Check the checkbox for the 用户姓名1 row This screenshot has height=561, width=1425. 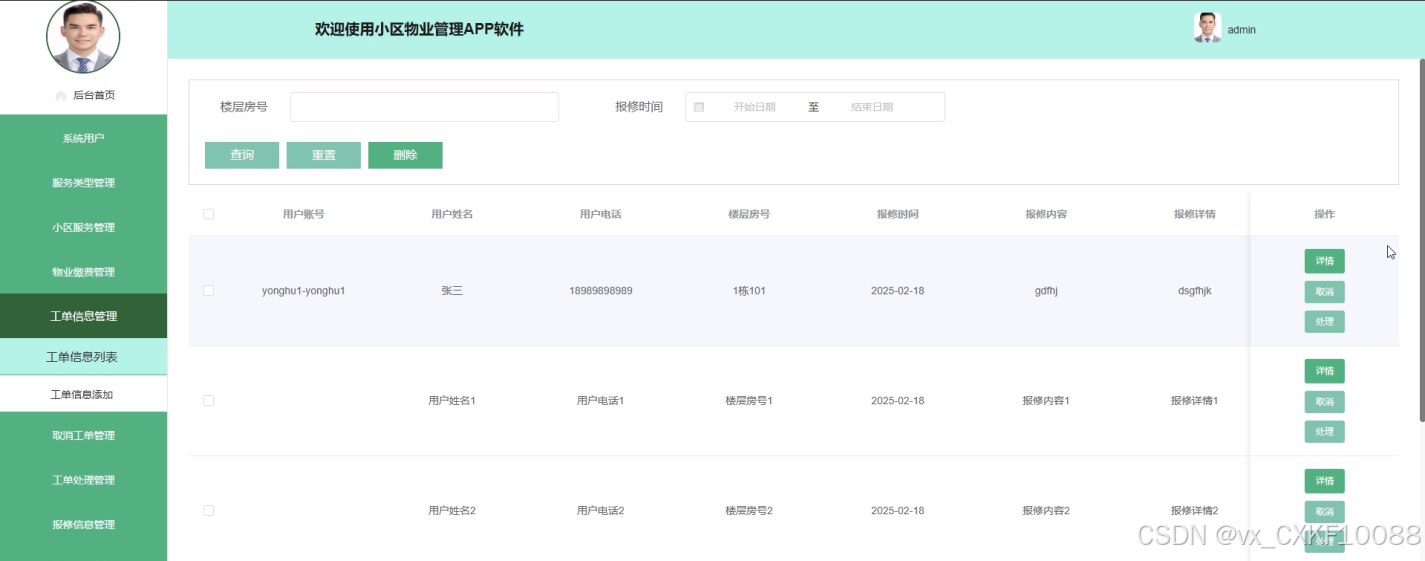tap(208, 400)
